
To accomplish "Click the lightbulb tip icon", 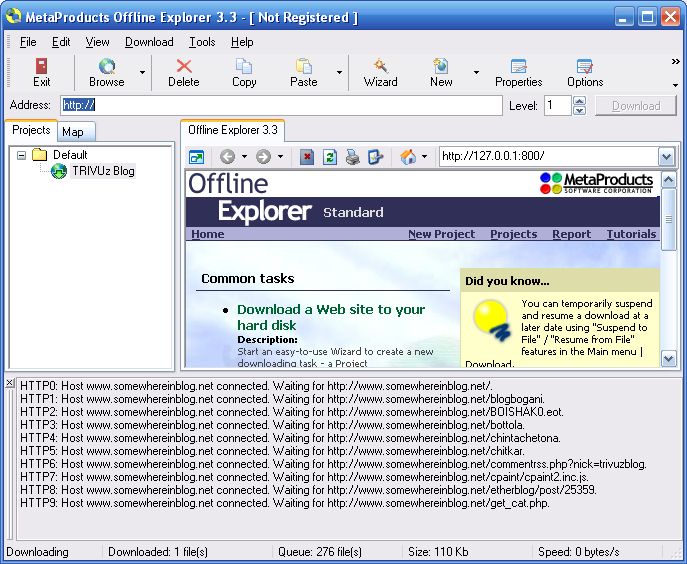I will pos(492,320).
